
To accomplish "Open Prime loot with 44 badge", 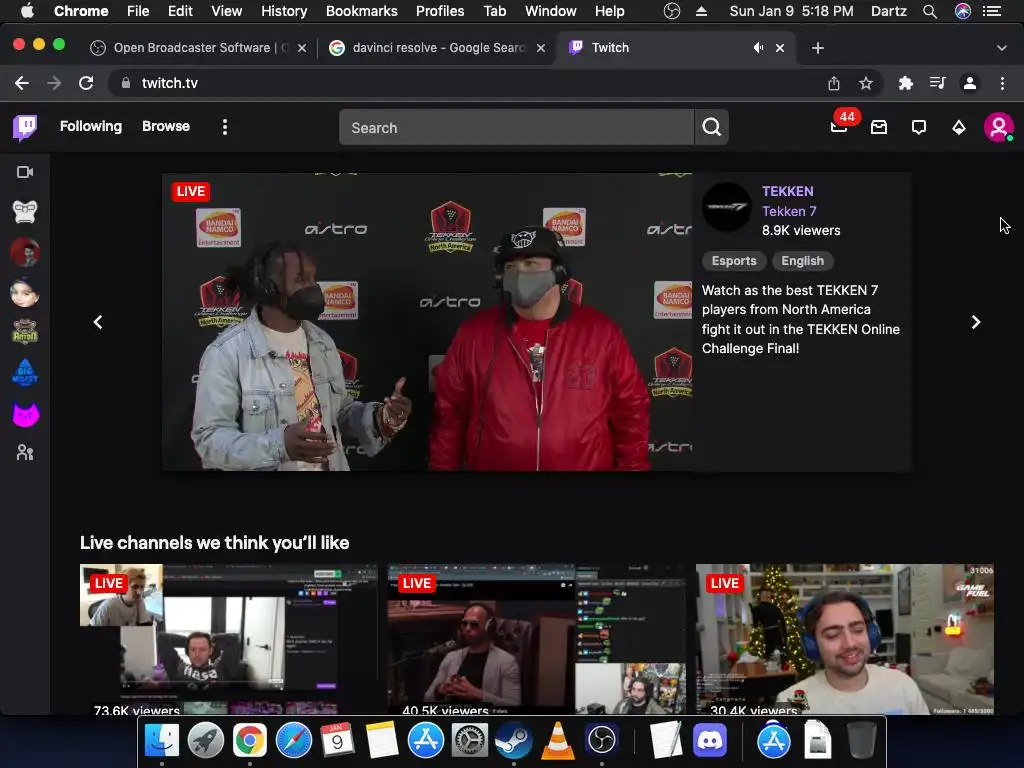I will pos(839,127).
